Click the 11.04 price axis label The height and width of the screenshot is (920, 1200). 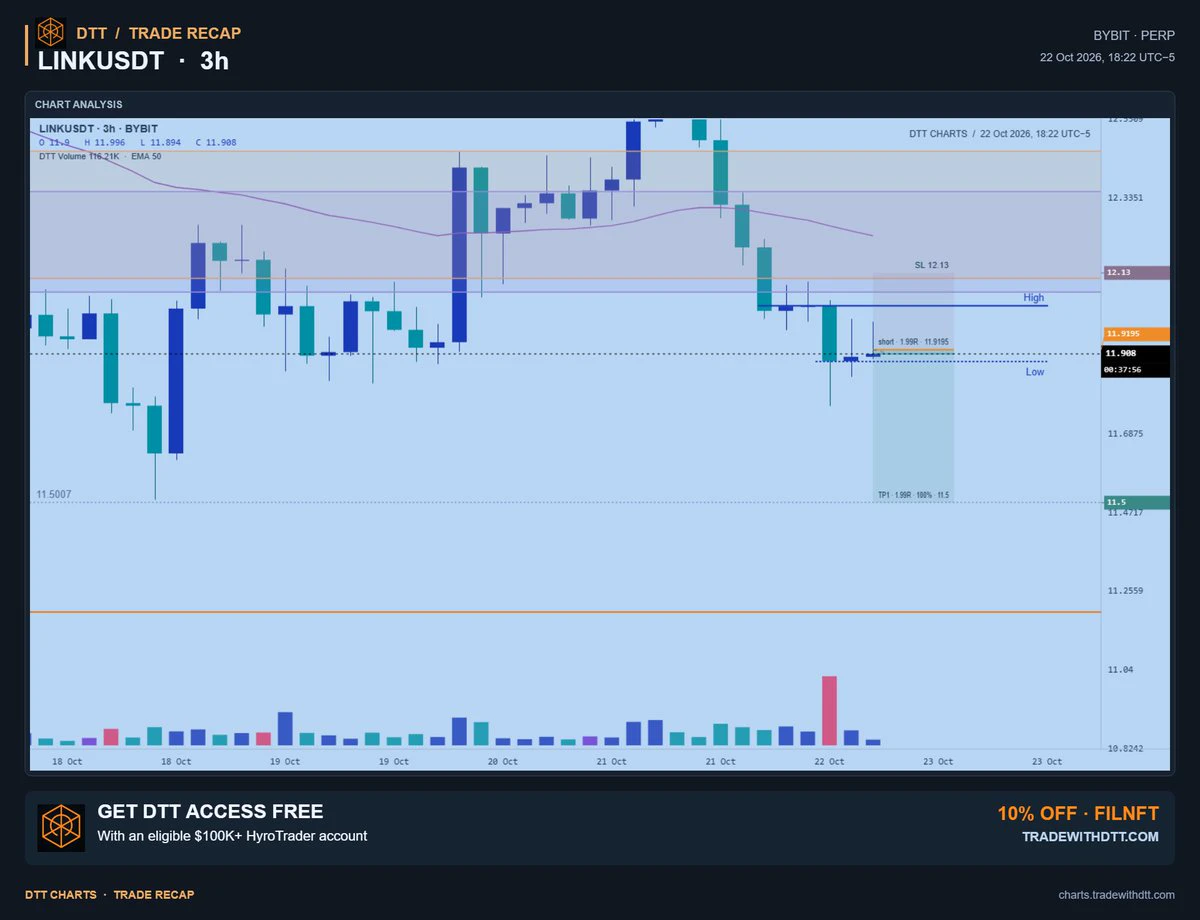pos(1119,670)
